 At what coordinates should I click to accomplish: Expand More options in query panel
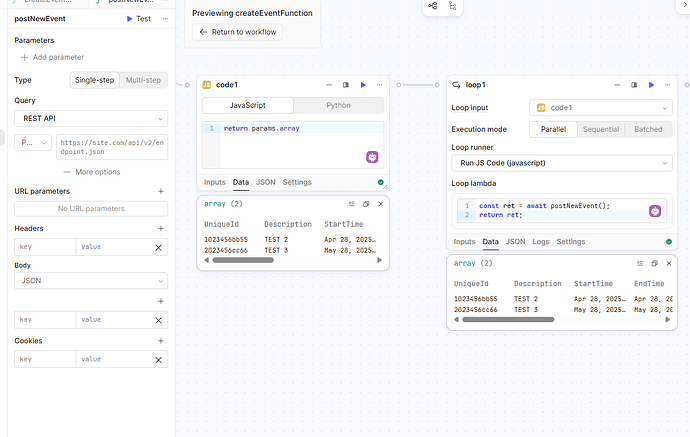[x=92, y=172]
